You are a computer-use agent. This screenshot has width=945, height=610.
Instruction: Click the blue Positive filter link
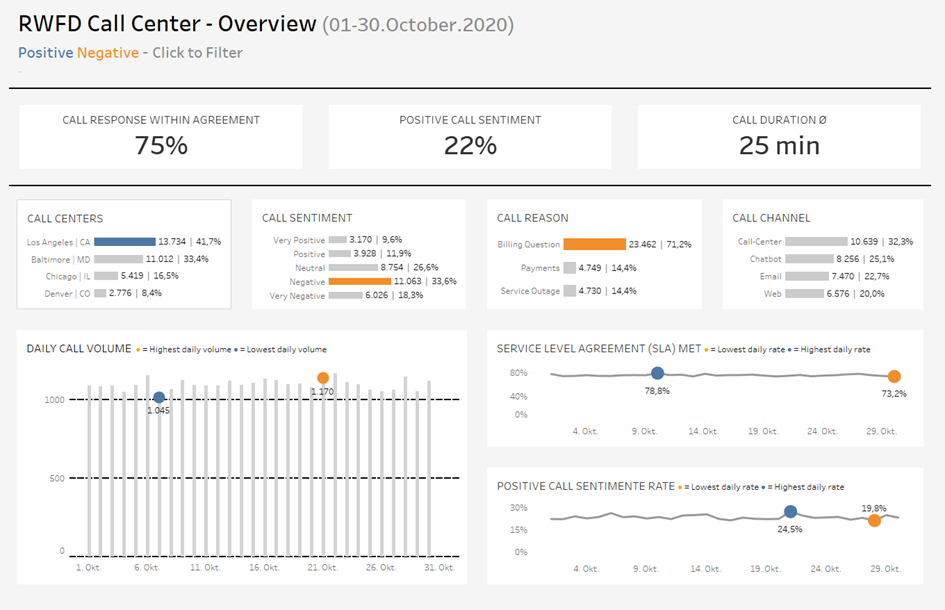pyautogui.click(x=45, y=53)
